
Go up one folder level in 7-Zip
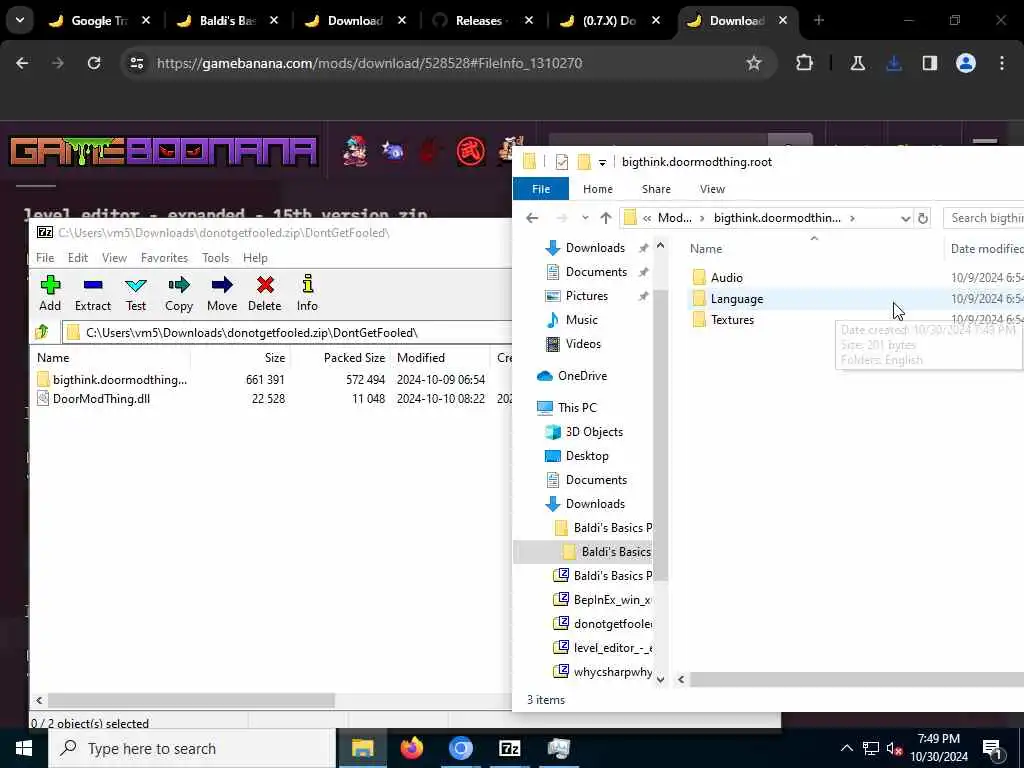[x=42, y=332]
